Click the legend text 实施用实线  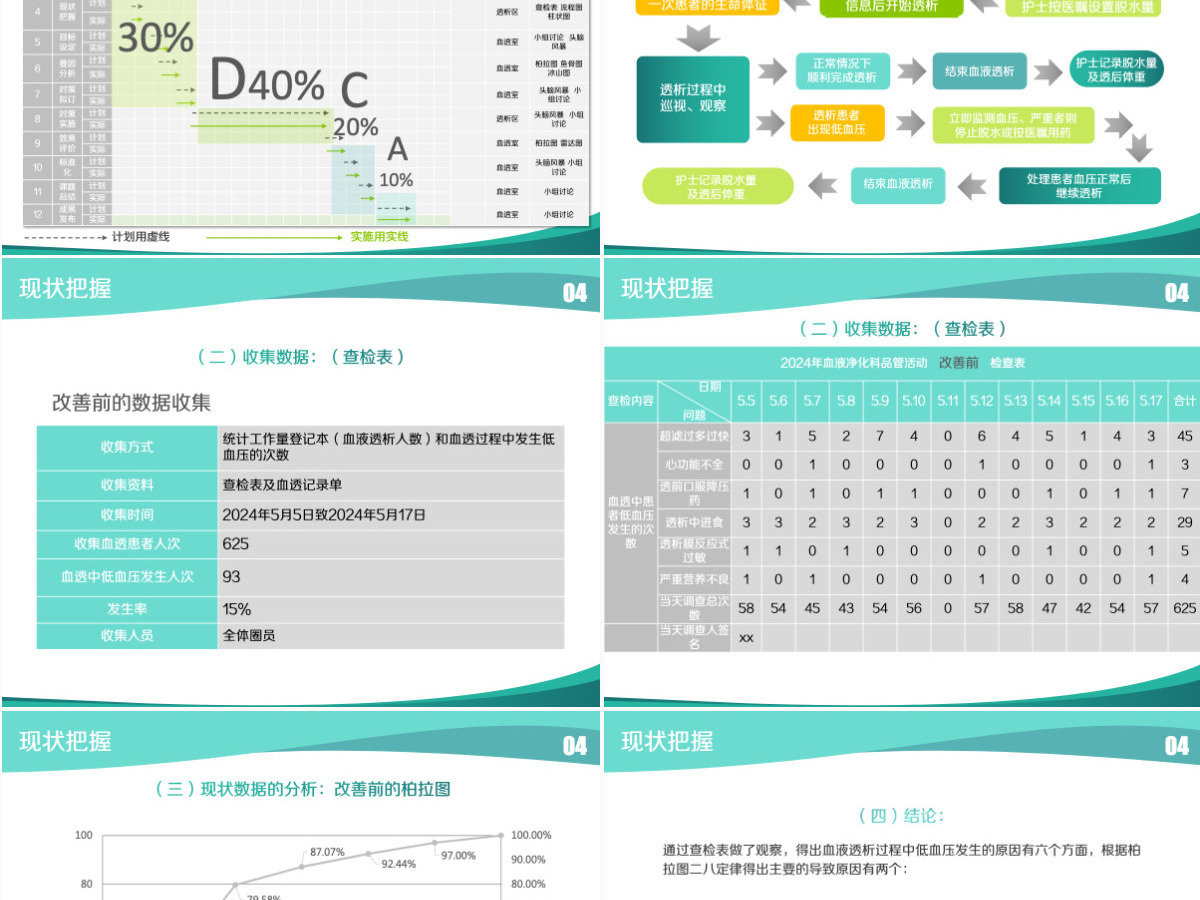(x=379, y=237)
